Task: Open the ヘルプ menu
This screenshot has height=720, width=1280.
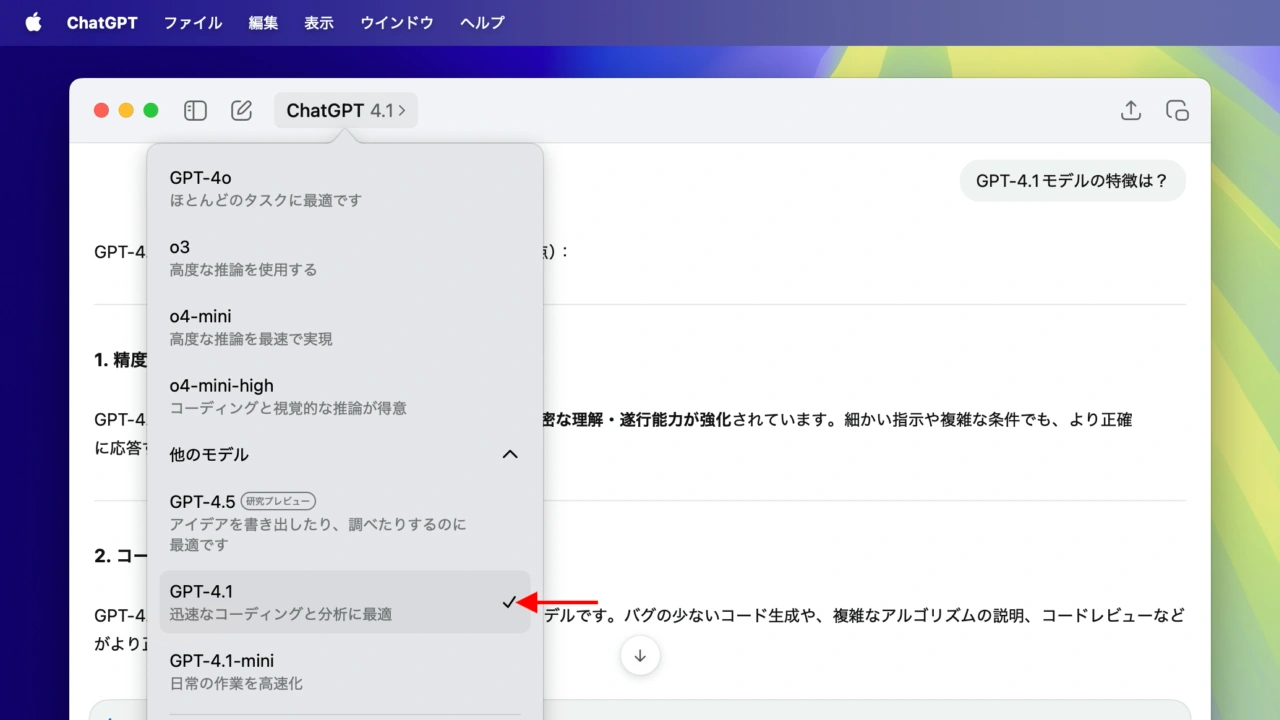Action: pos(482,22)
